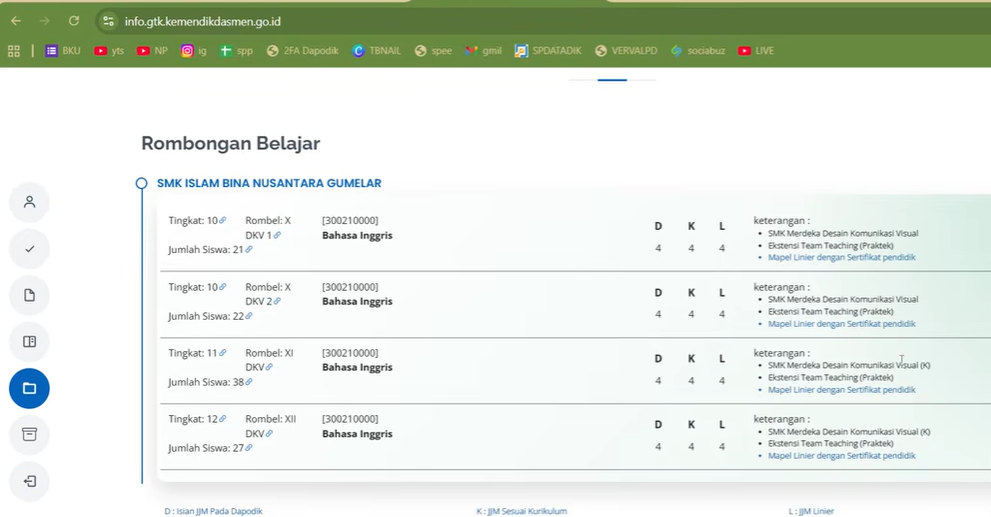This screenshot has width=991, height=517.
Task: Click link icon next to DKV 2
Action: point(277,301)
